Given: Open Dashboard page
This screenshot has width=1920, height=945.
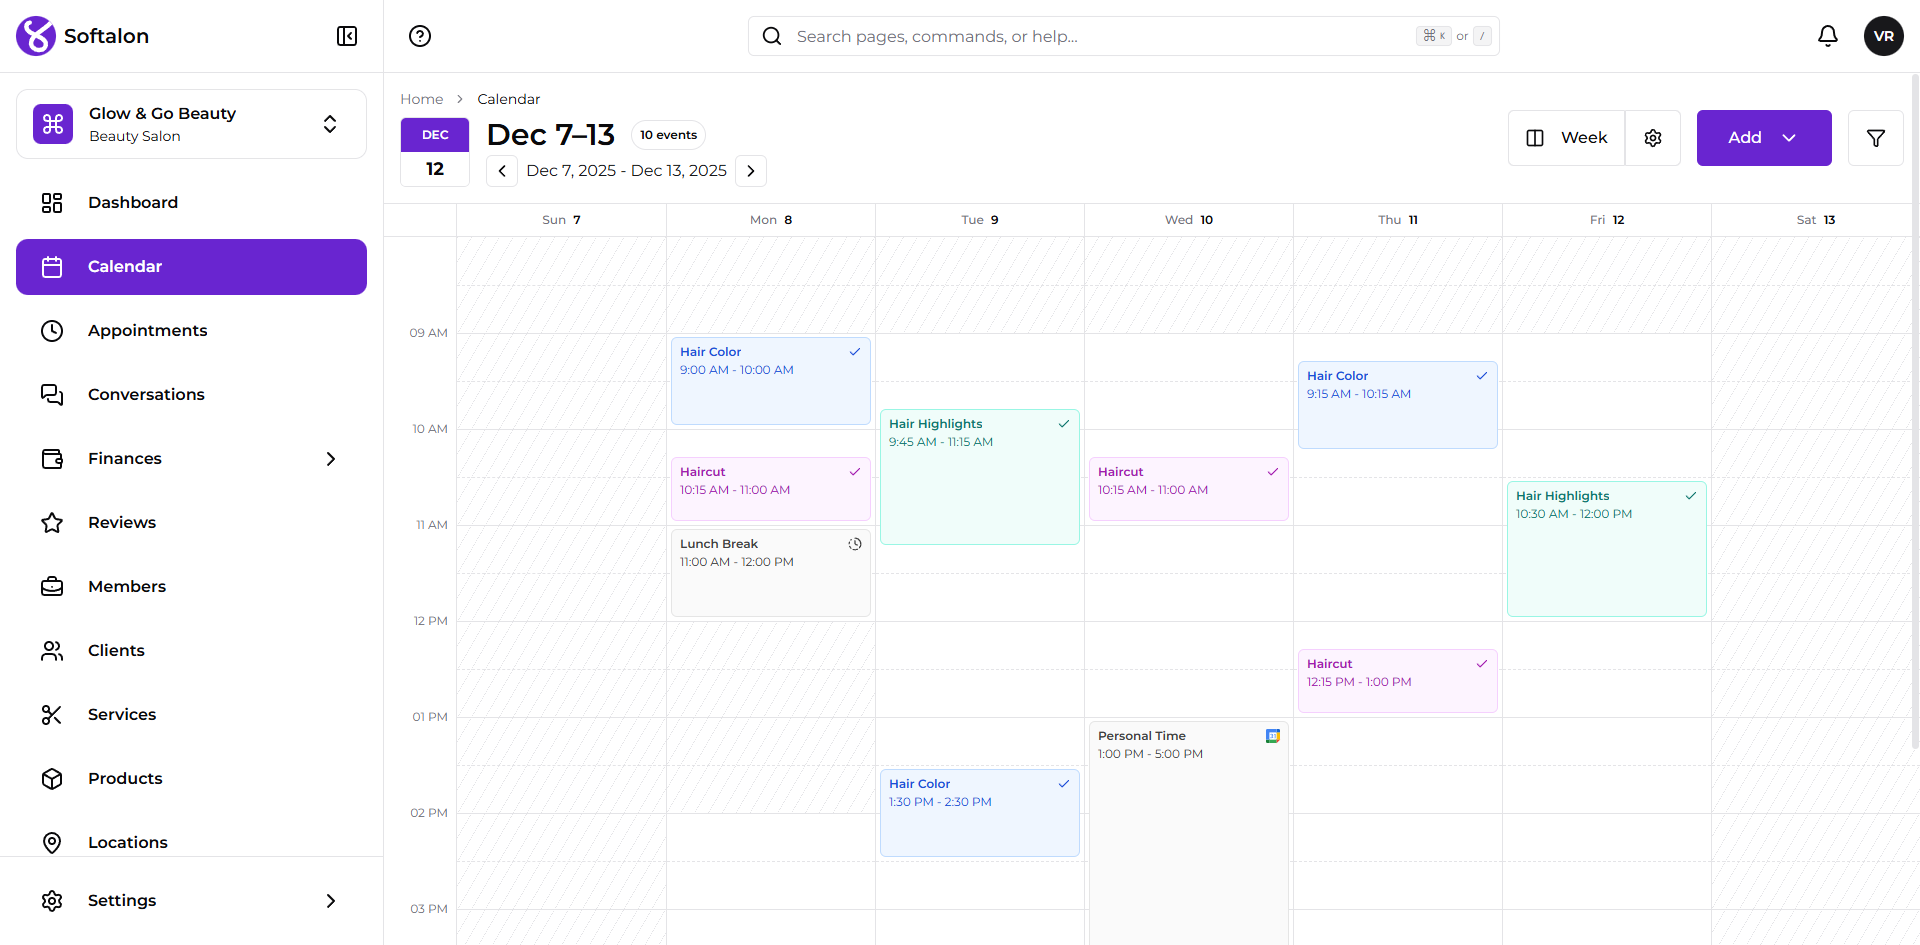Looking at the screenshot, I should [x=191, y=203].
